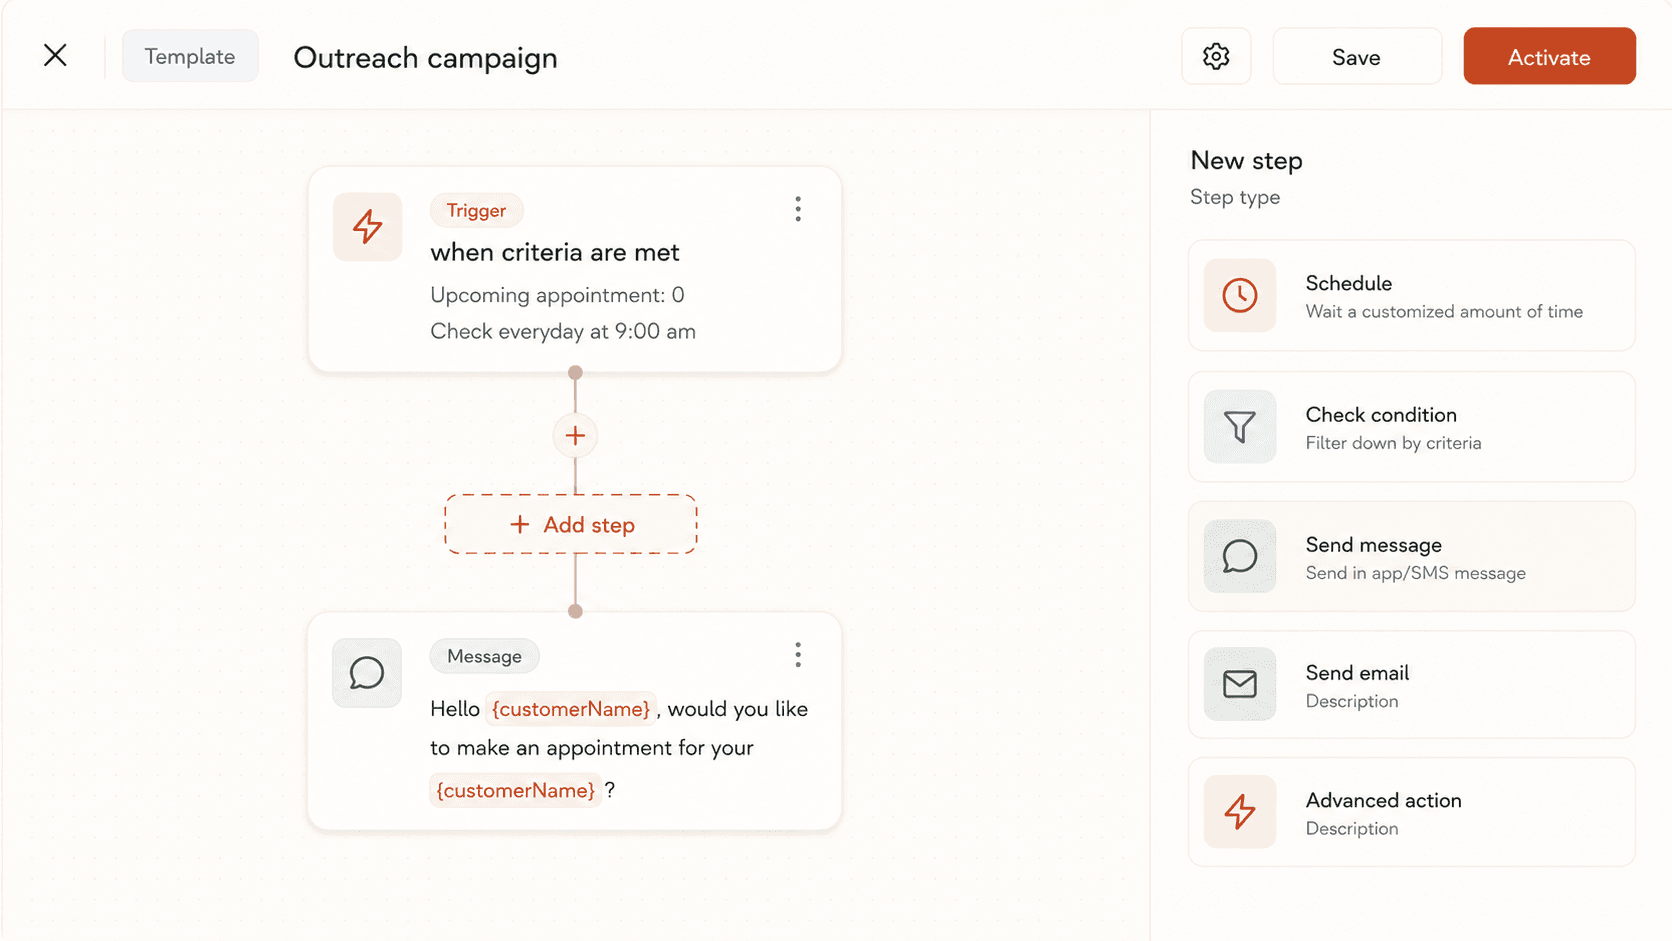Select the Send email envelope icon

[x=1240, y=684]
